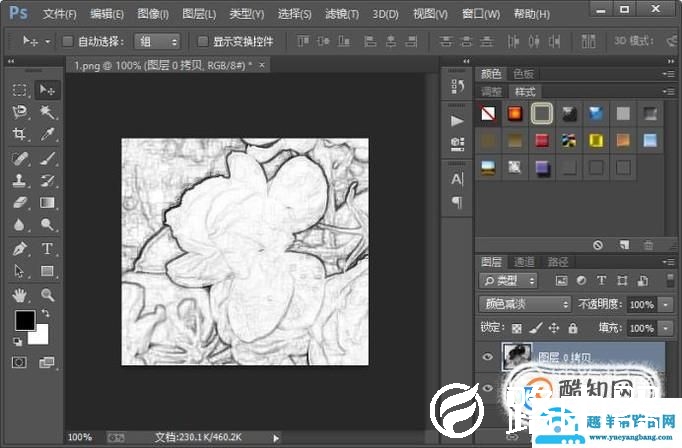The width and height of the screenshot is (682, 448).
Task: Toggle Quick Mask mode
Action: coord(19,362)
